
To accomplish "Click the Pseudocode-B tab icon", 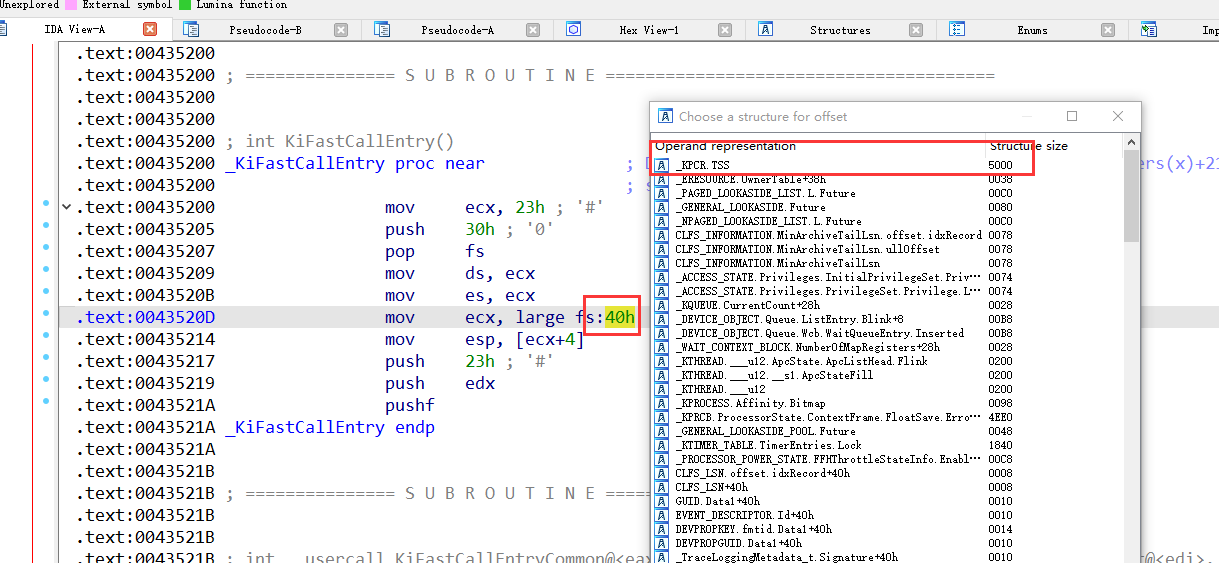I will pos(189,29).
